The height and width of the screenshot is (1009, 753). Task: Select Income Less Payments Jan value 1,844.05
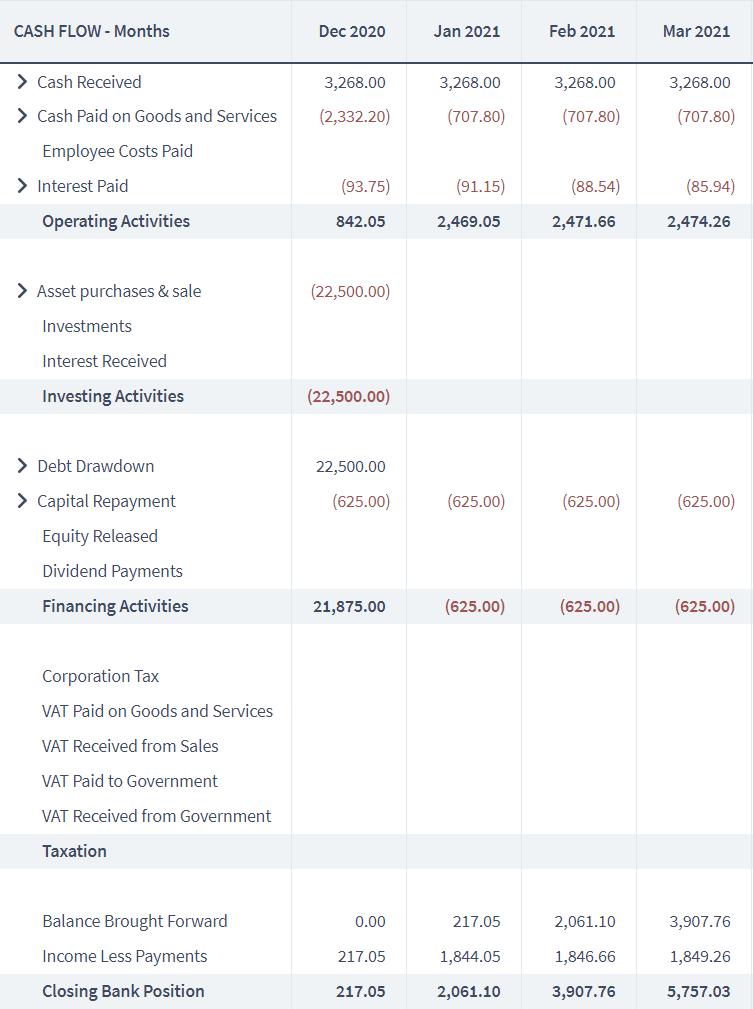470,957
